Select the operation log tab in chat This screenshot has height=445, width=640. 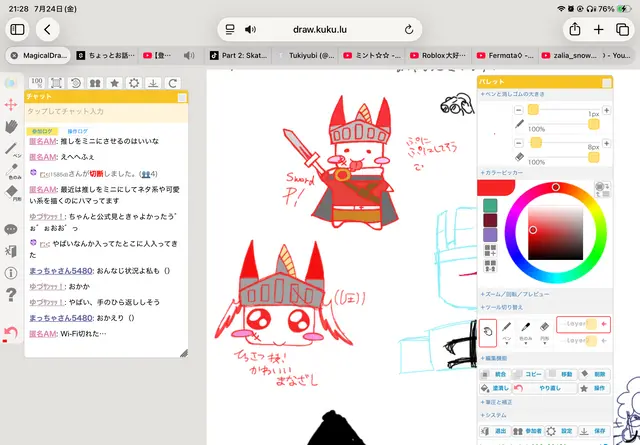pyautogui.click(x=77, y=131)
